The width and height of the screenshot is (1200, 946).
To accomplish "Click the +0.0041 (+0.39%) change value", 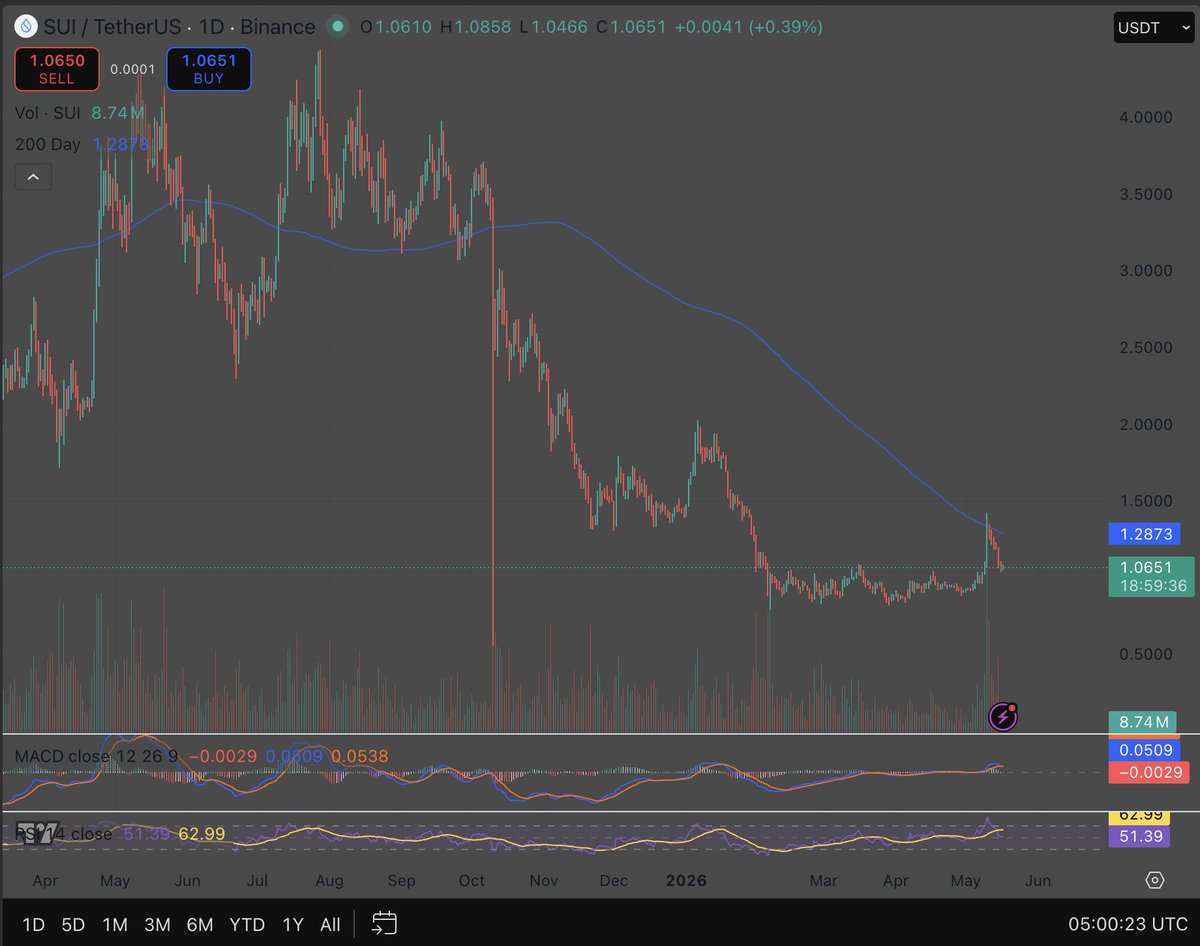I will (748, 27).
